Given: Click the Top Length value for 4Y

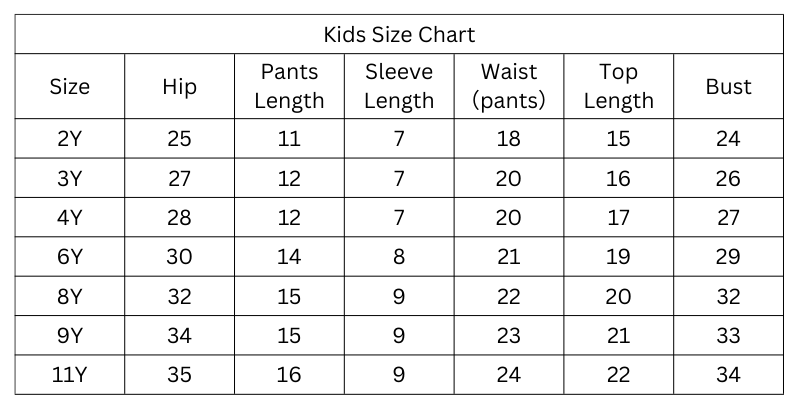Looking at the screenshot, I should click(x=618, y=218).
